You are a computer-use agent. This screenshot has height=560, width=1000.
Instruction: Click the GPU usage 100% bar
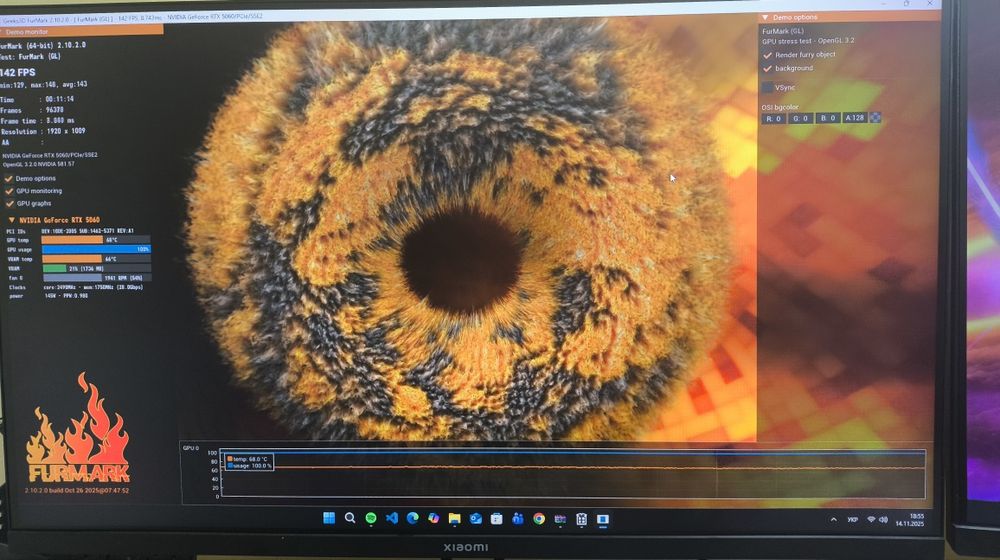[x=96, y=249]
